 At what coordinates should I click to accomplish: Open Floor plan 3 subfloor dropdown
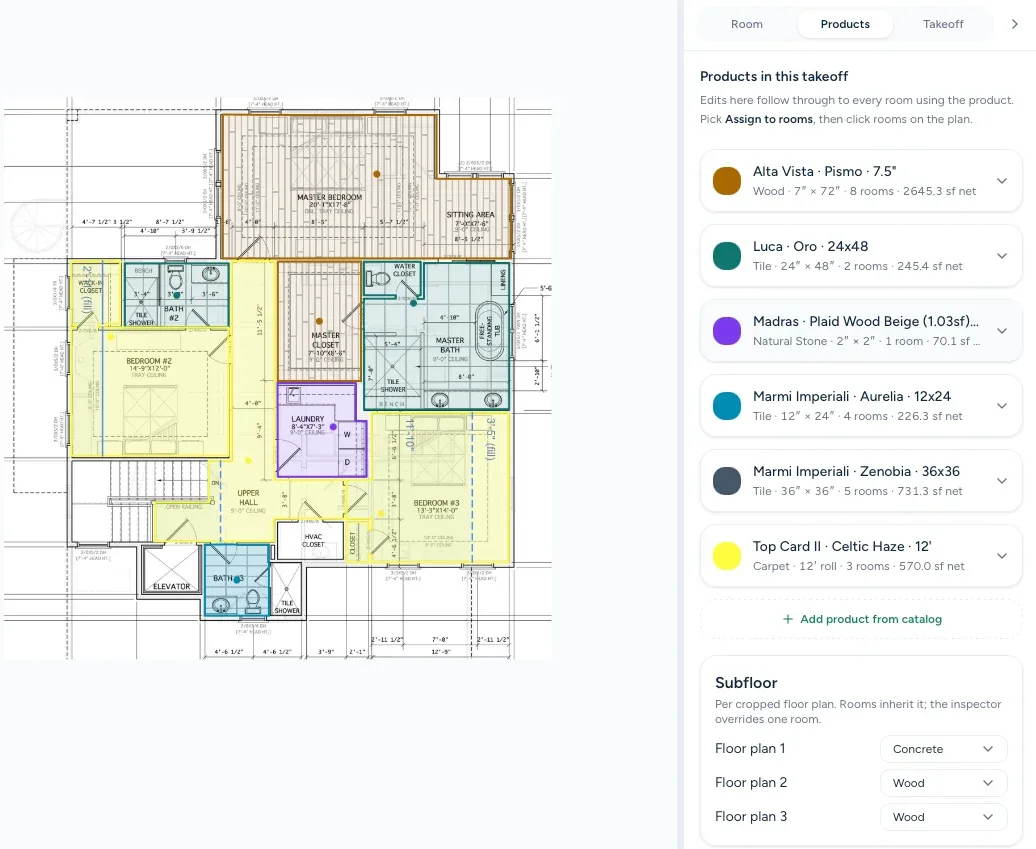943,817
